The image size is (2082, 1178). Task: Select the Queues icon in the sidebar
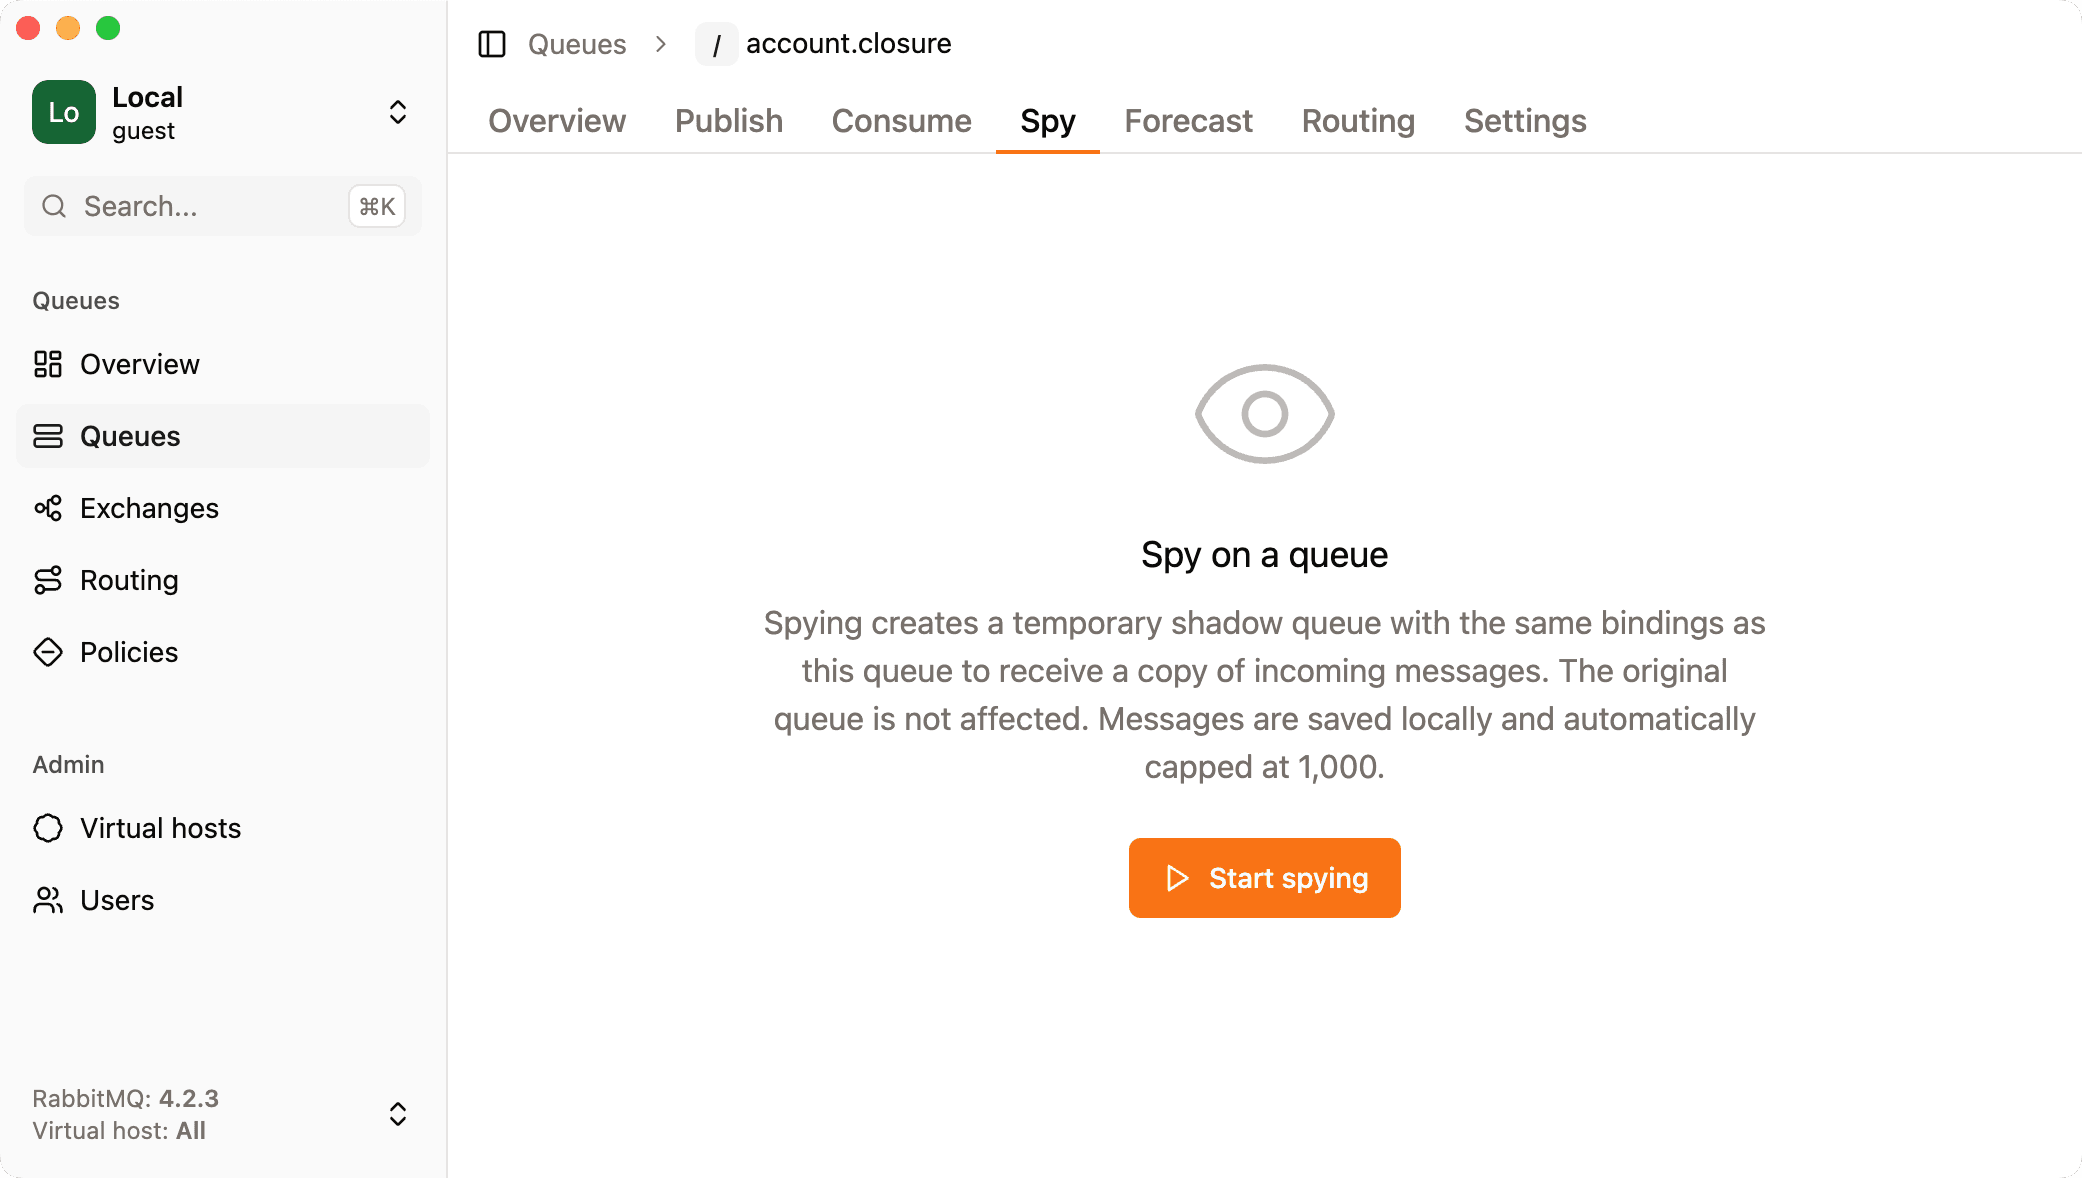click(x=49, y=436)
